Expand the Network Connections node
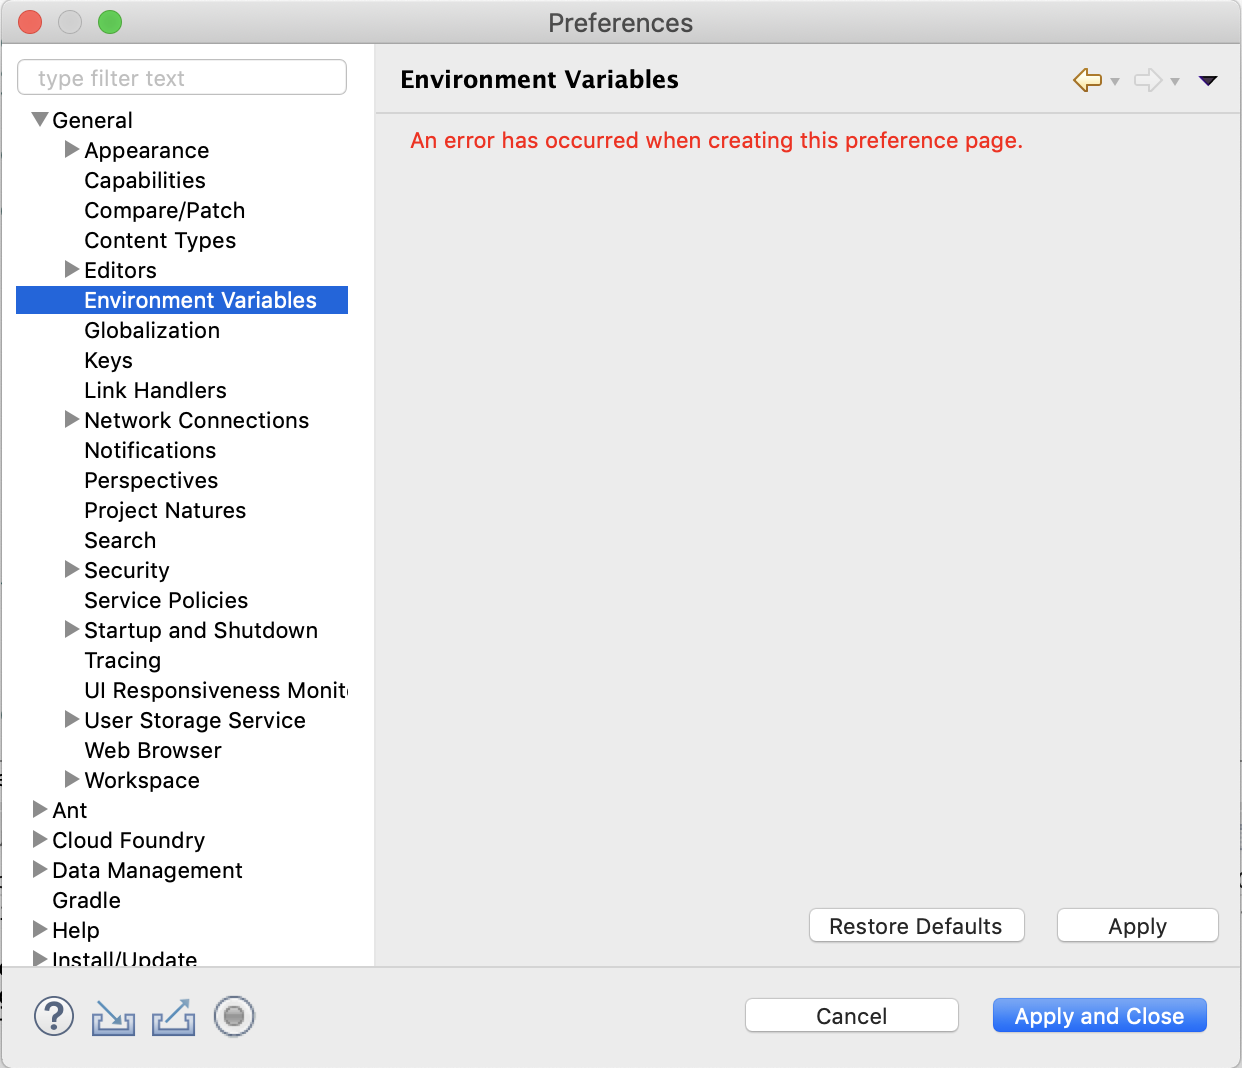Image resolution: width=1242 pixels, height=1068 pixels. click(x=71, y=419)
